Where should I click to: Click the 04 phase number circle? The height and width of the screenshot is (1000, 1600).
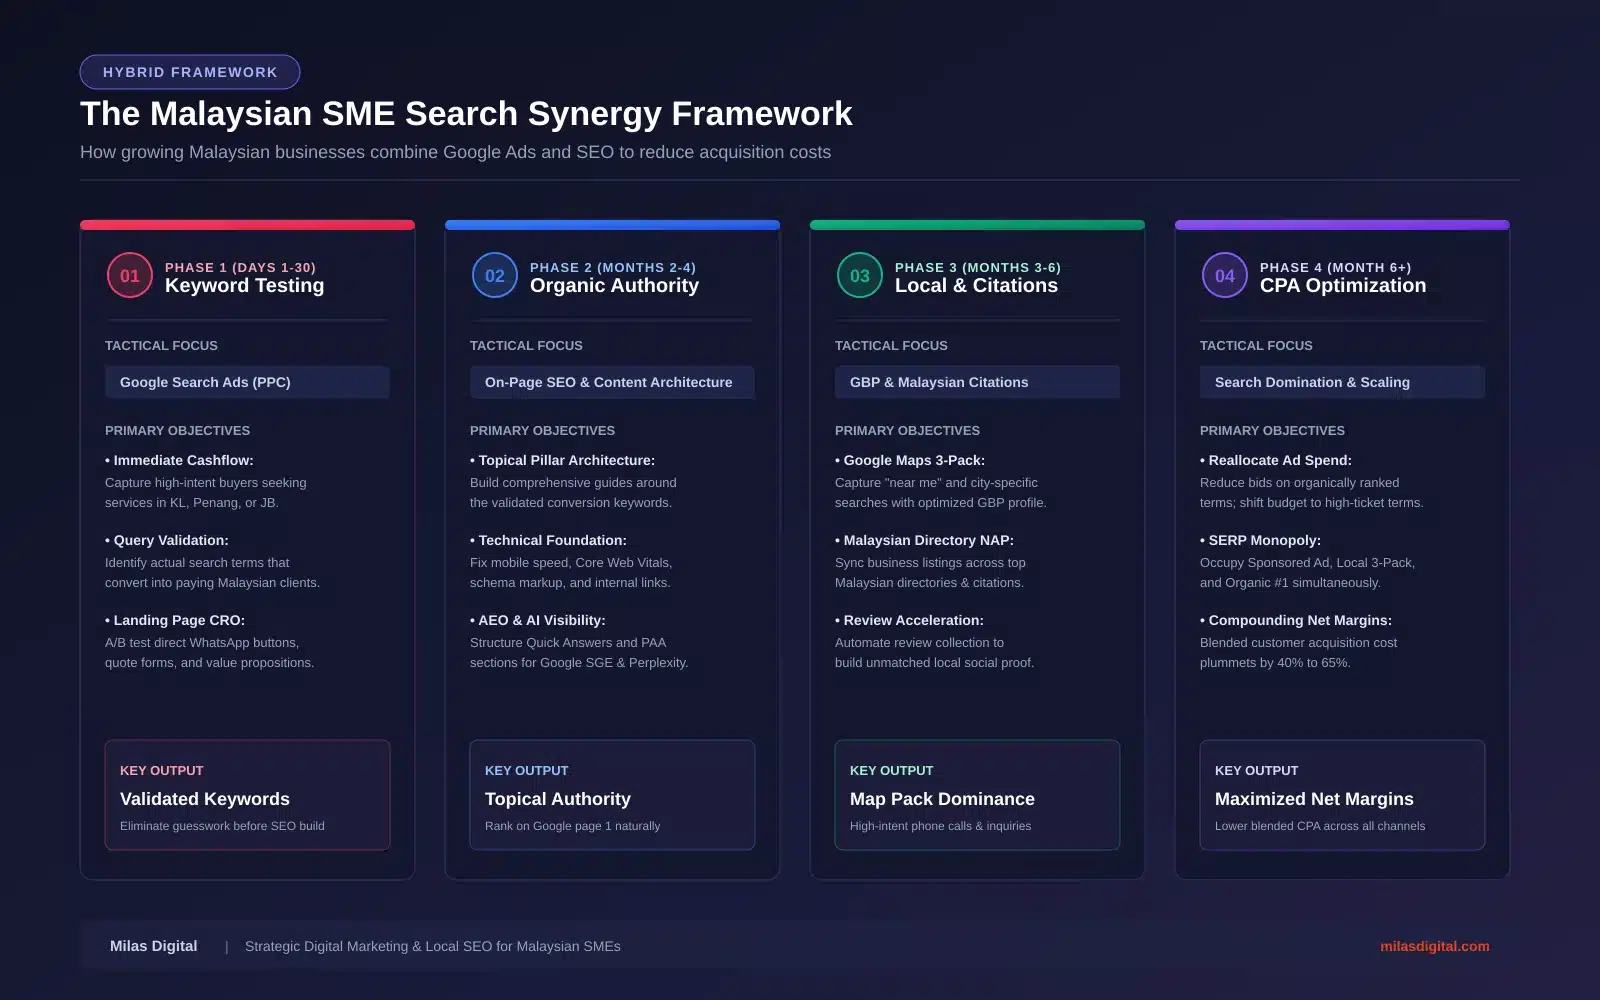point(1225,276)
